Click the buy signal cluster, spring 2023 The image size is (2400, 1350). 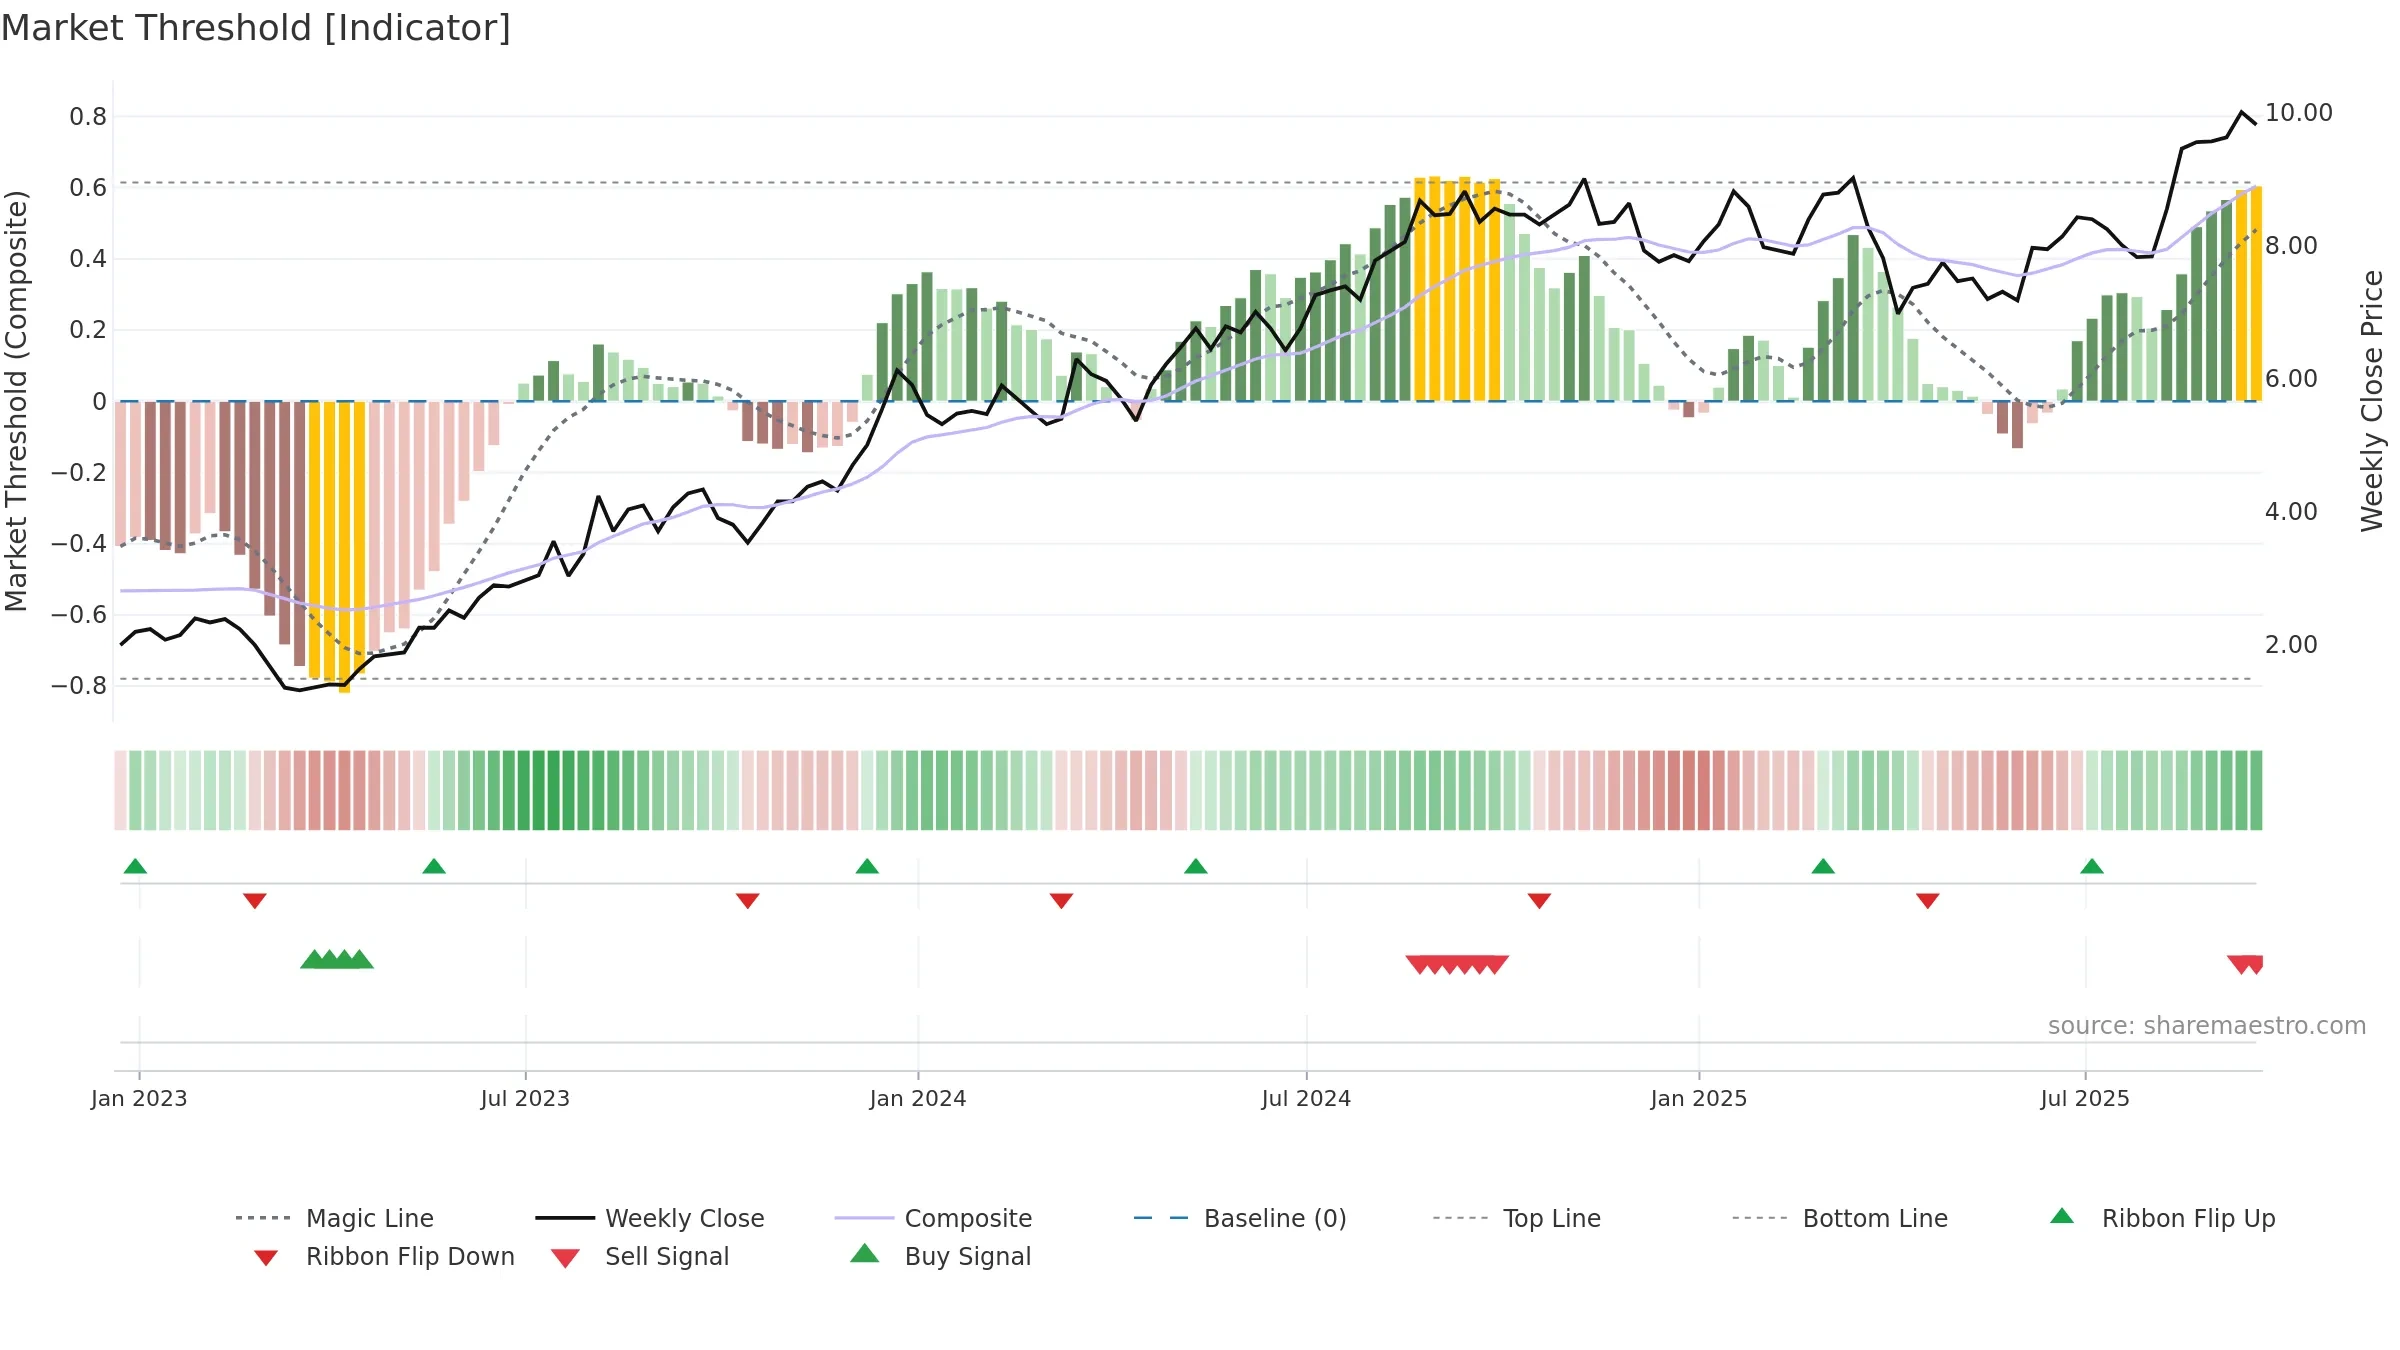coord(337,959)
